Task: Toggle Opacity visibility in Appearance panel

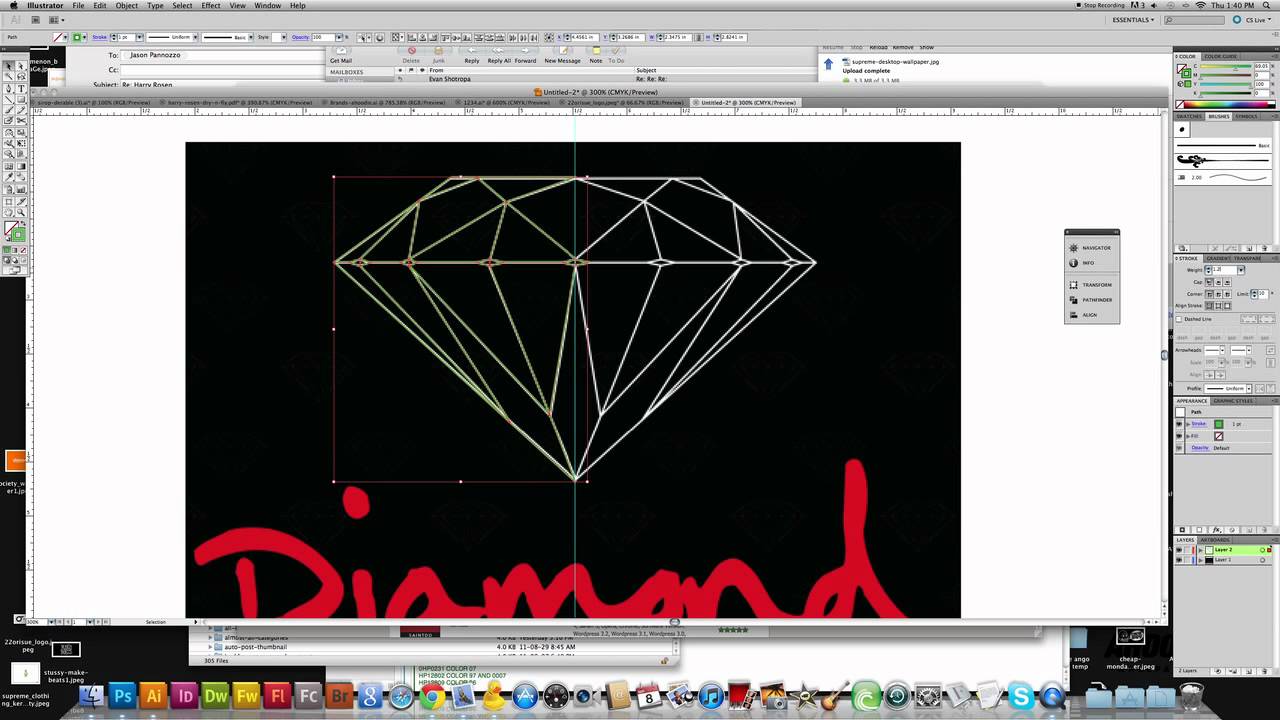Action: coord(1179,448)
